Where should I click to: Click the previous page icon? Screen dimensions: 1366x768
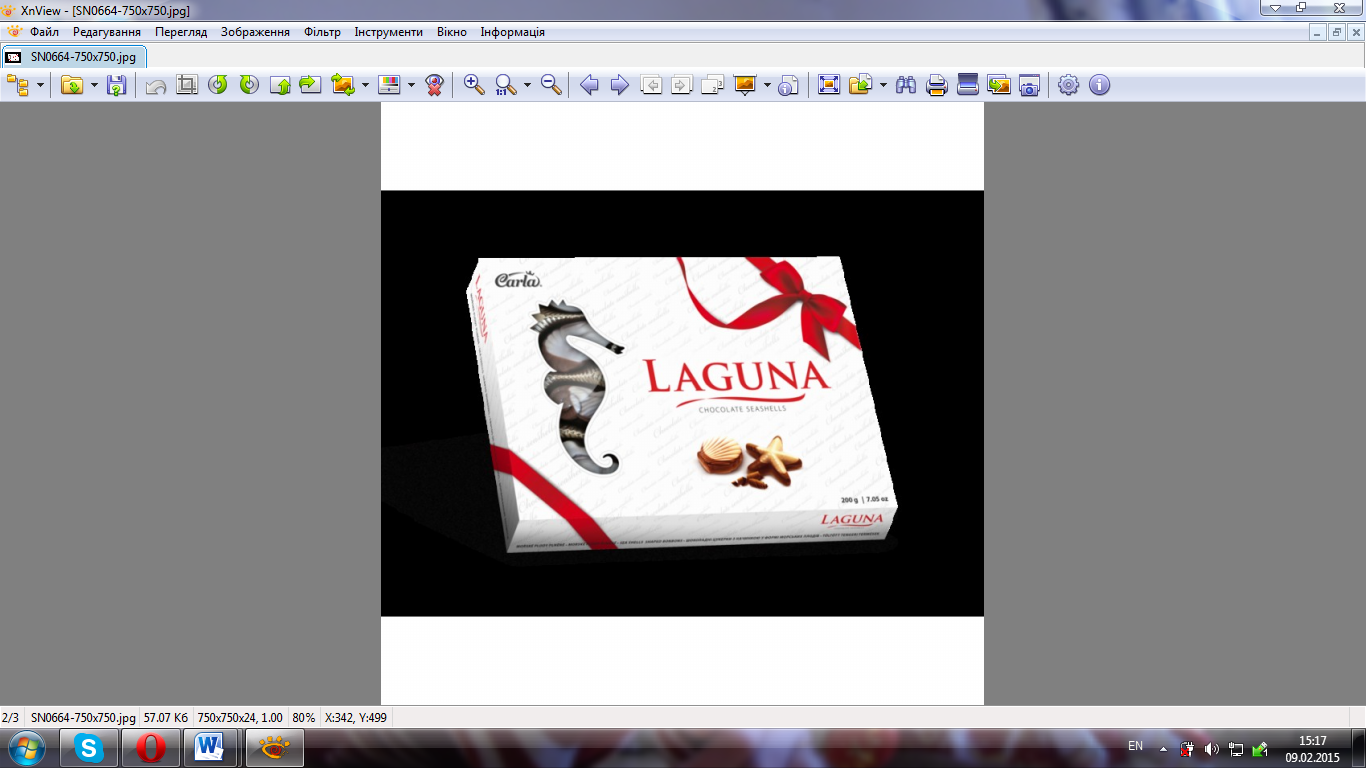point(651,85)
